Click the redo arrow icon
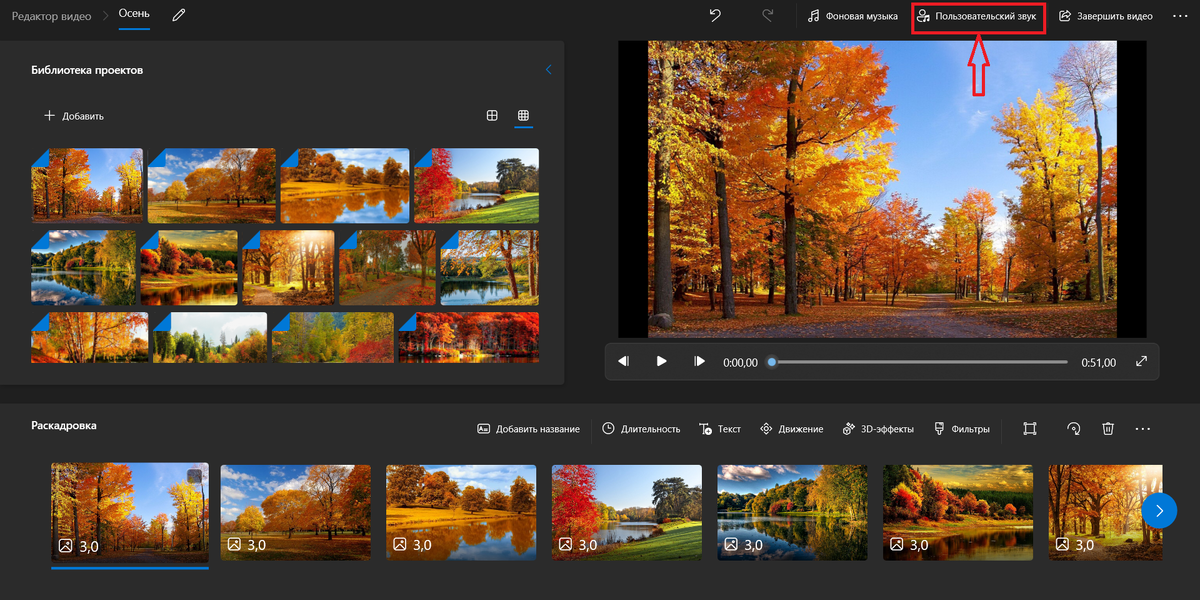1200x600 pixels. (768, 16)
